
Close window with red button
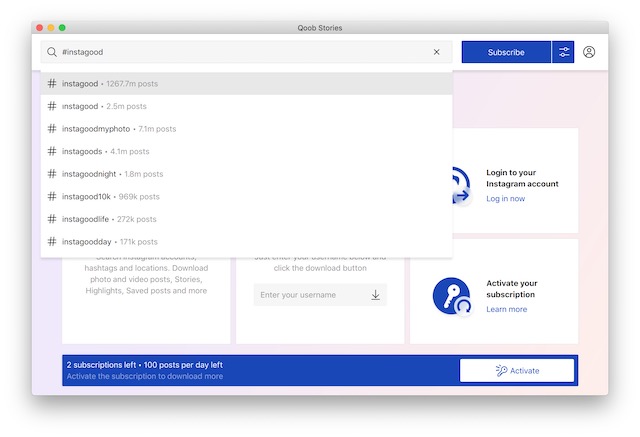pyautogui.click(x=40, y=28)
